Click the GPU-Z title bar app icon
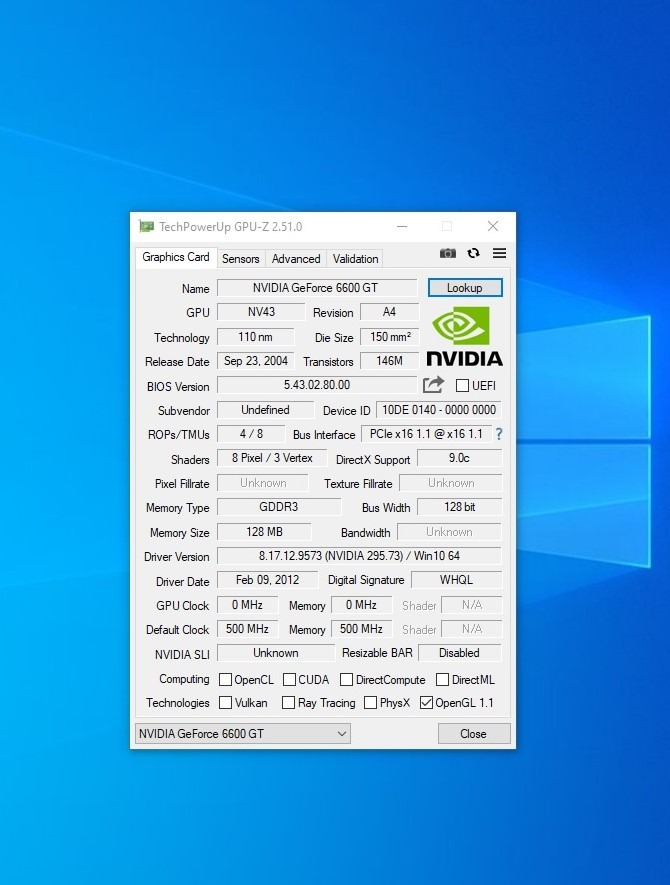670x885 pixels. (x=147, y=226)
